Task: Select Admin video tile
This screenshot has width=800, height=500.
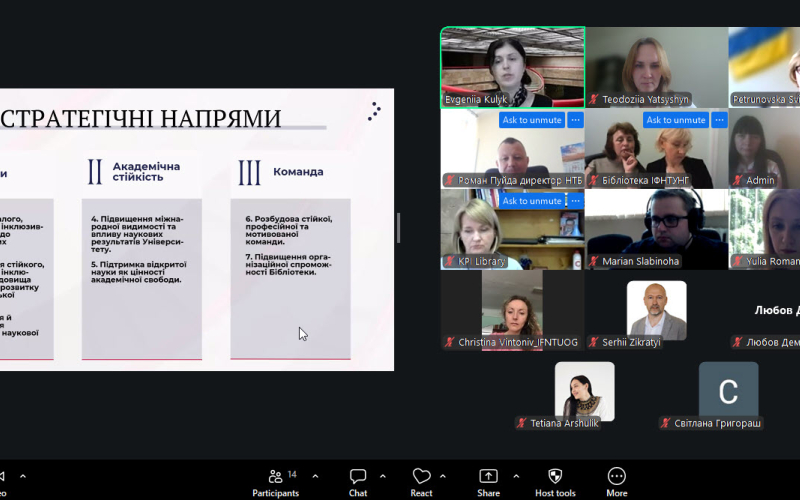Action: (764, 148)
